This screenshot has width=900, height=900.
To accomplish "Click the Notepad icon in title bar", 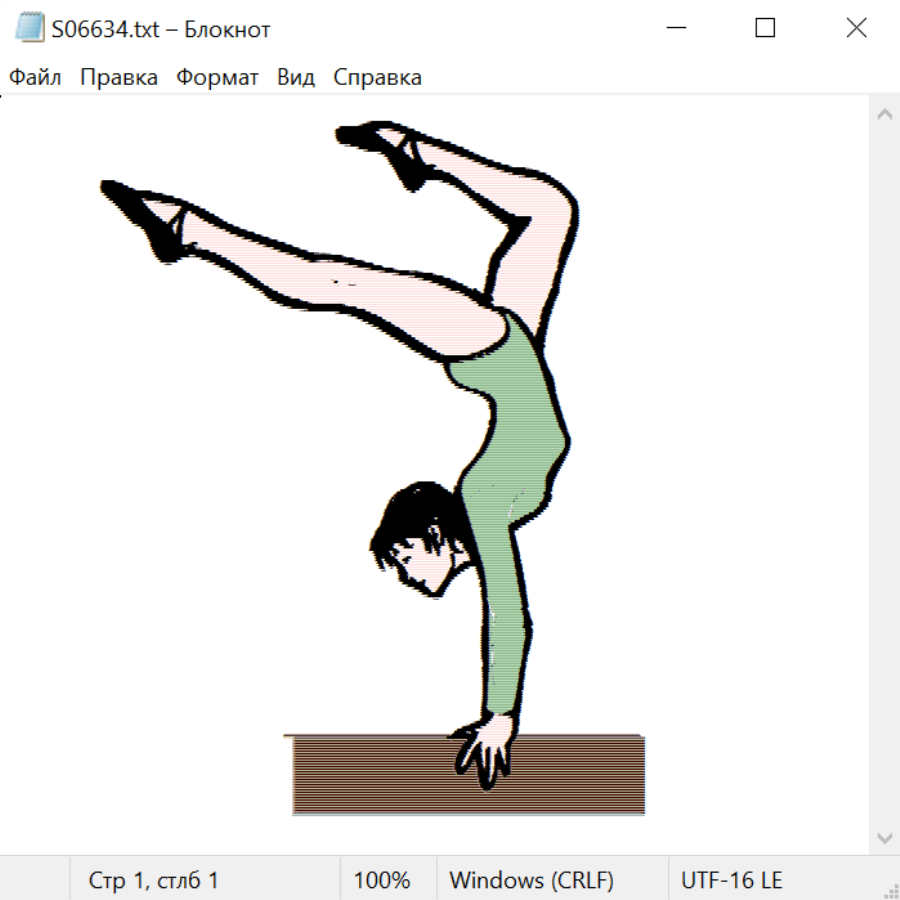I will [x=29, y=28].
